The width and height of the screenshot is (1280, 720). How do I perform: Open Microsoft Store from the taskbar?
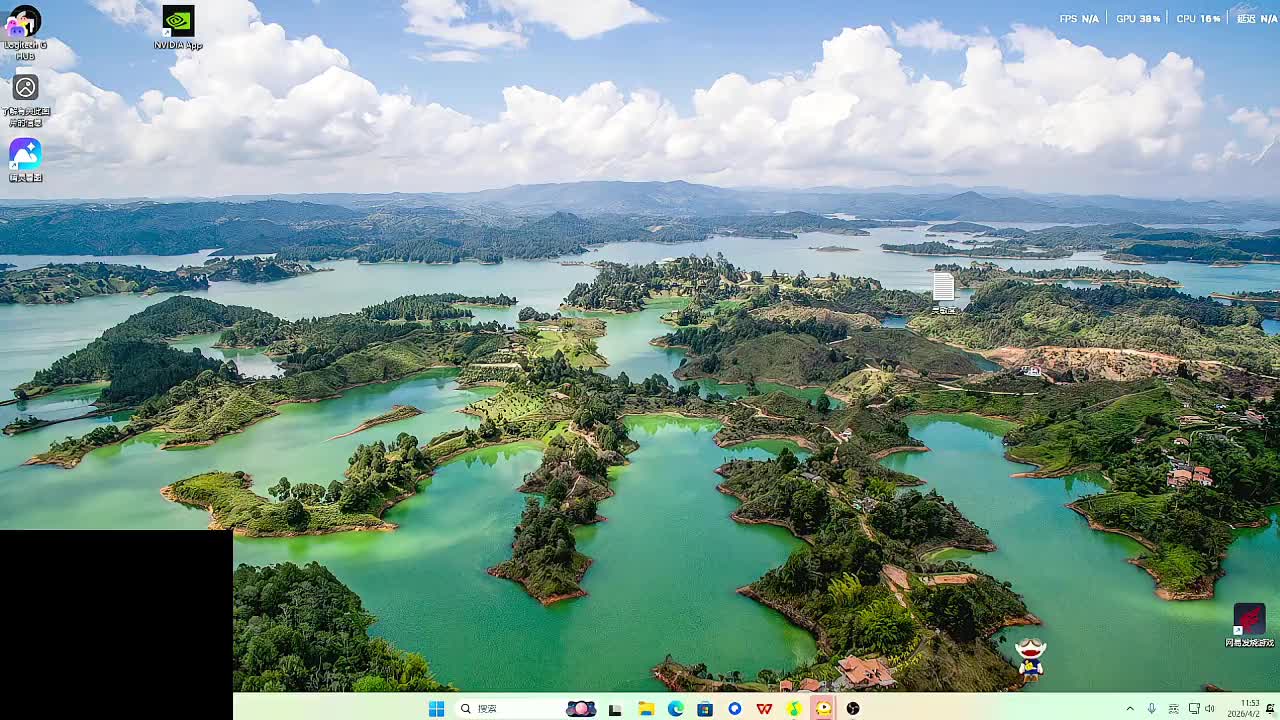[705, 709]
